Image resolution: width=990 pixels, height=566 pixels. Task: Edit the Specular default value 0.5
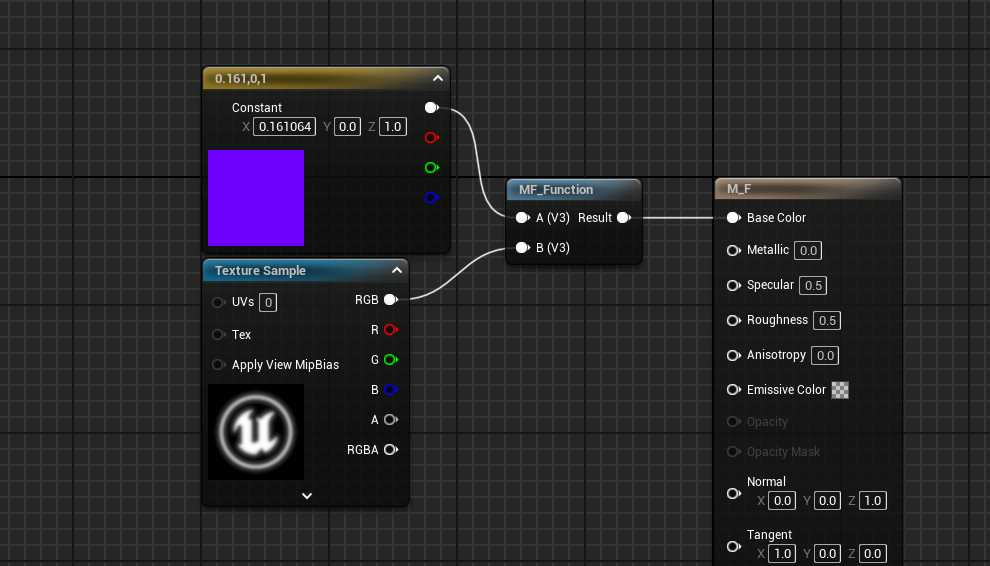[813, 286]
